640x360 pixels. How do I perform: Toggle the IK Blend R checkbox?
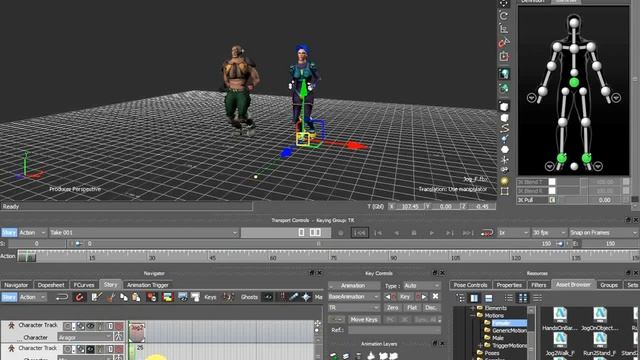[552, 191]
